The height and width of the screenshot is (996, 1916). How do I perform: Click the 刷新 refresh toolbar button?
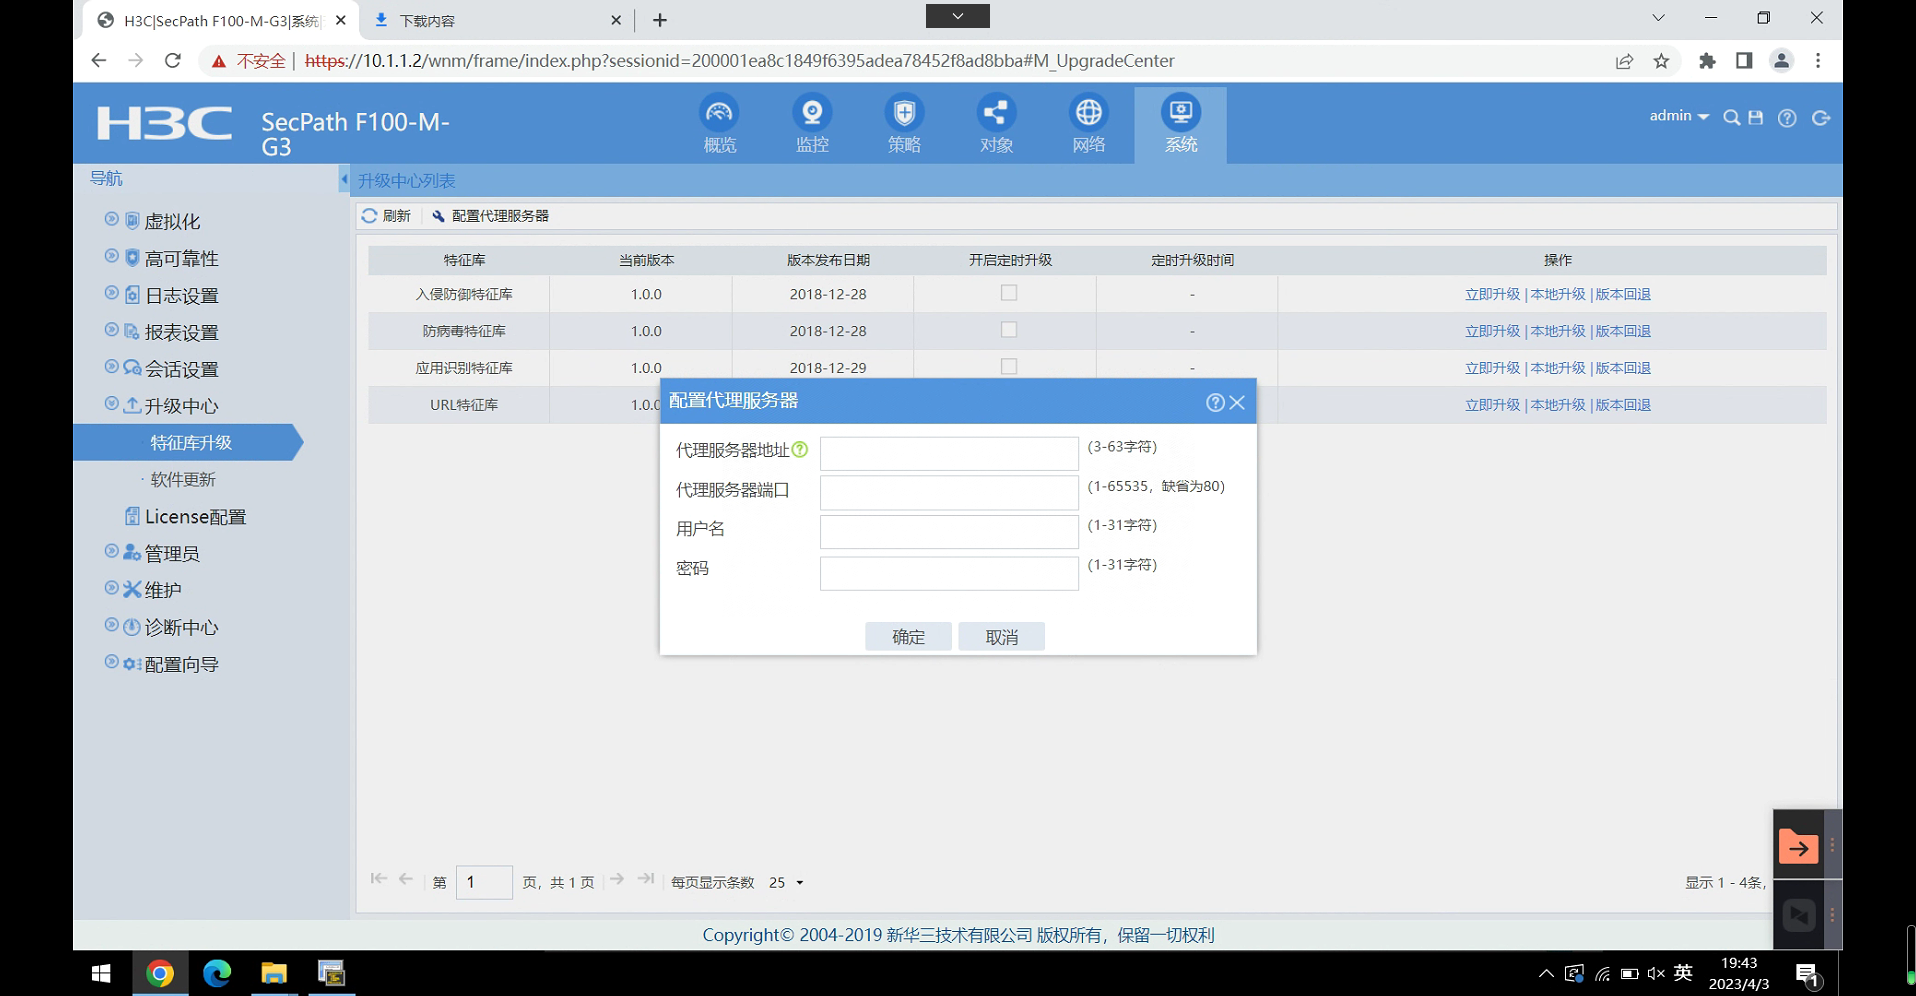click(386, 216)
